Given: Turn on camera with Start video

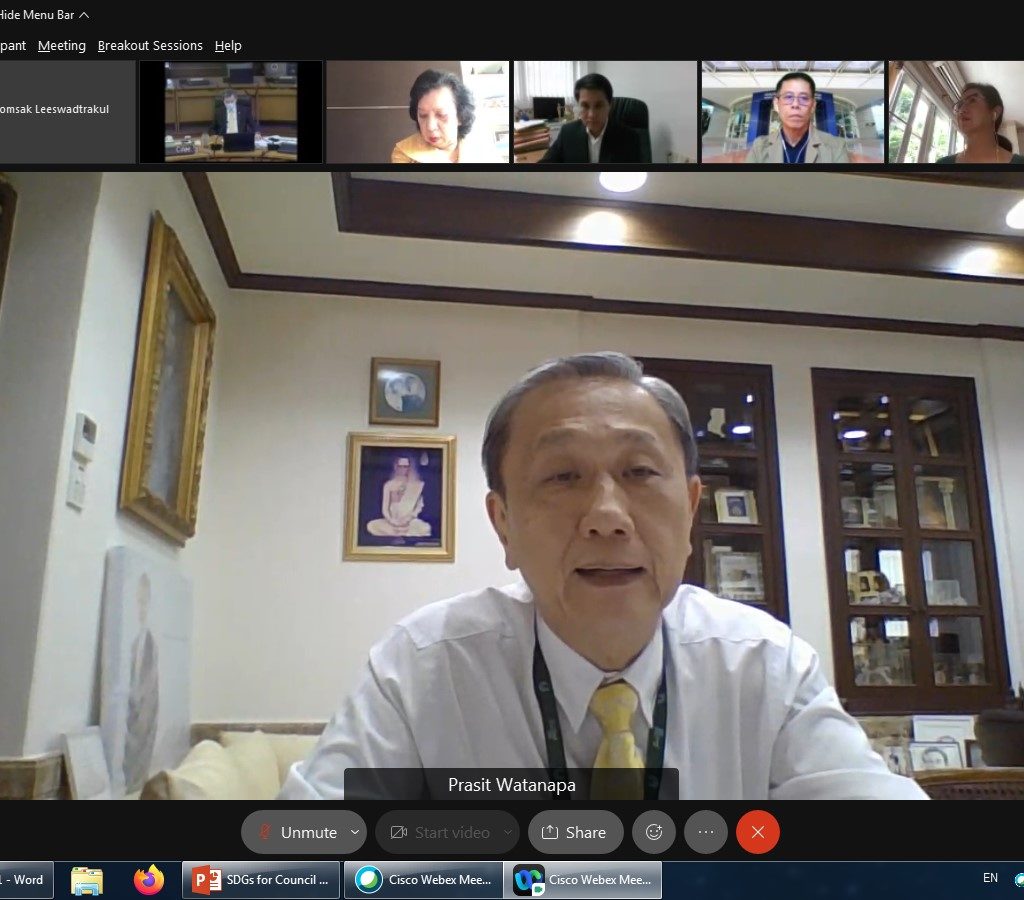Looking at the screenshot, I should coord(440,832).
